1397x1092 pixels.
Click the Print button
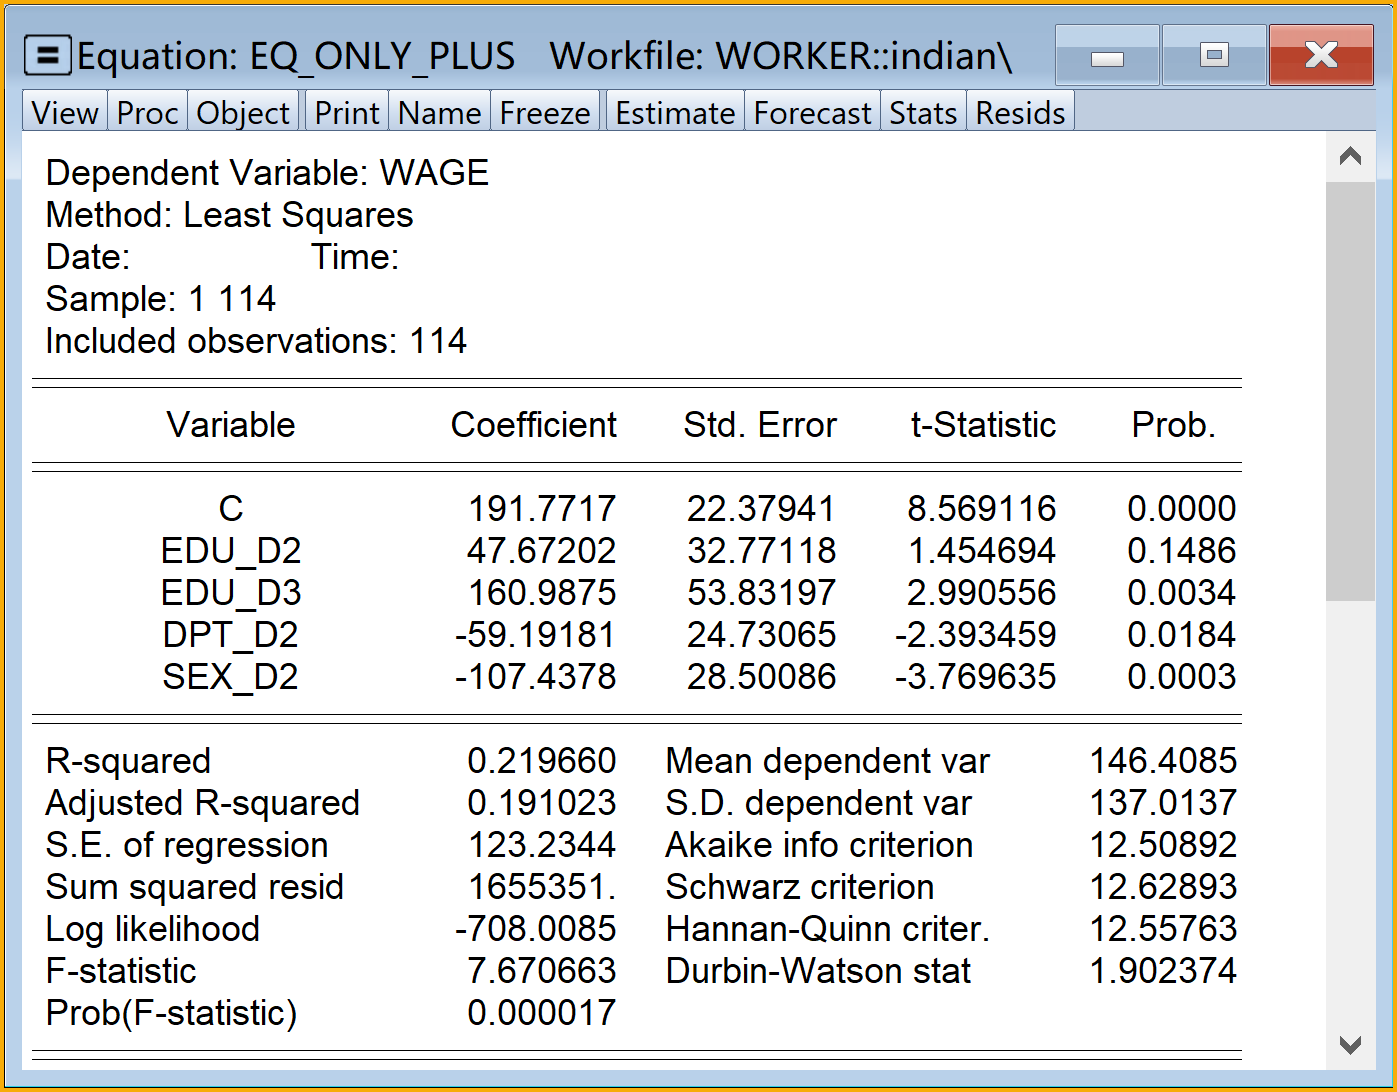pos(347,113)
